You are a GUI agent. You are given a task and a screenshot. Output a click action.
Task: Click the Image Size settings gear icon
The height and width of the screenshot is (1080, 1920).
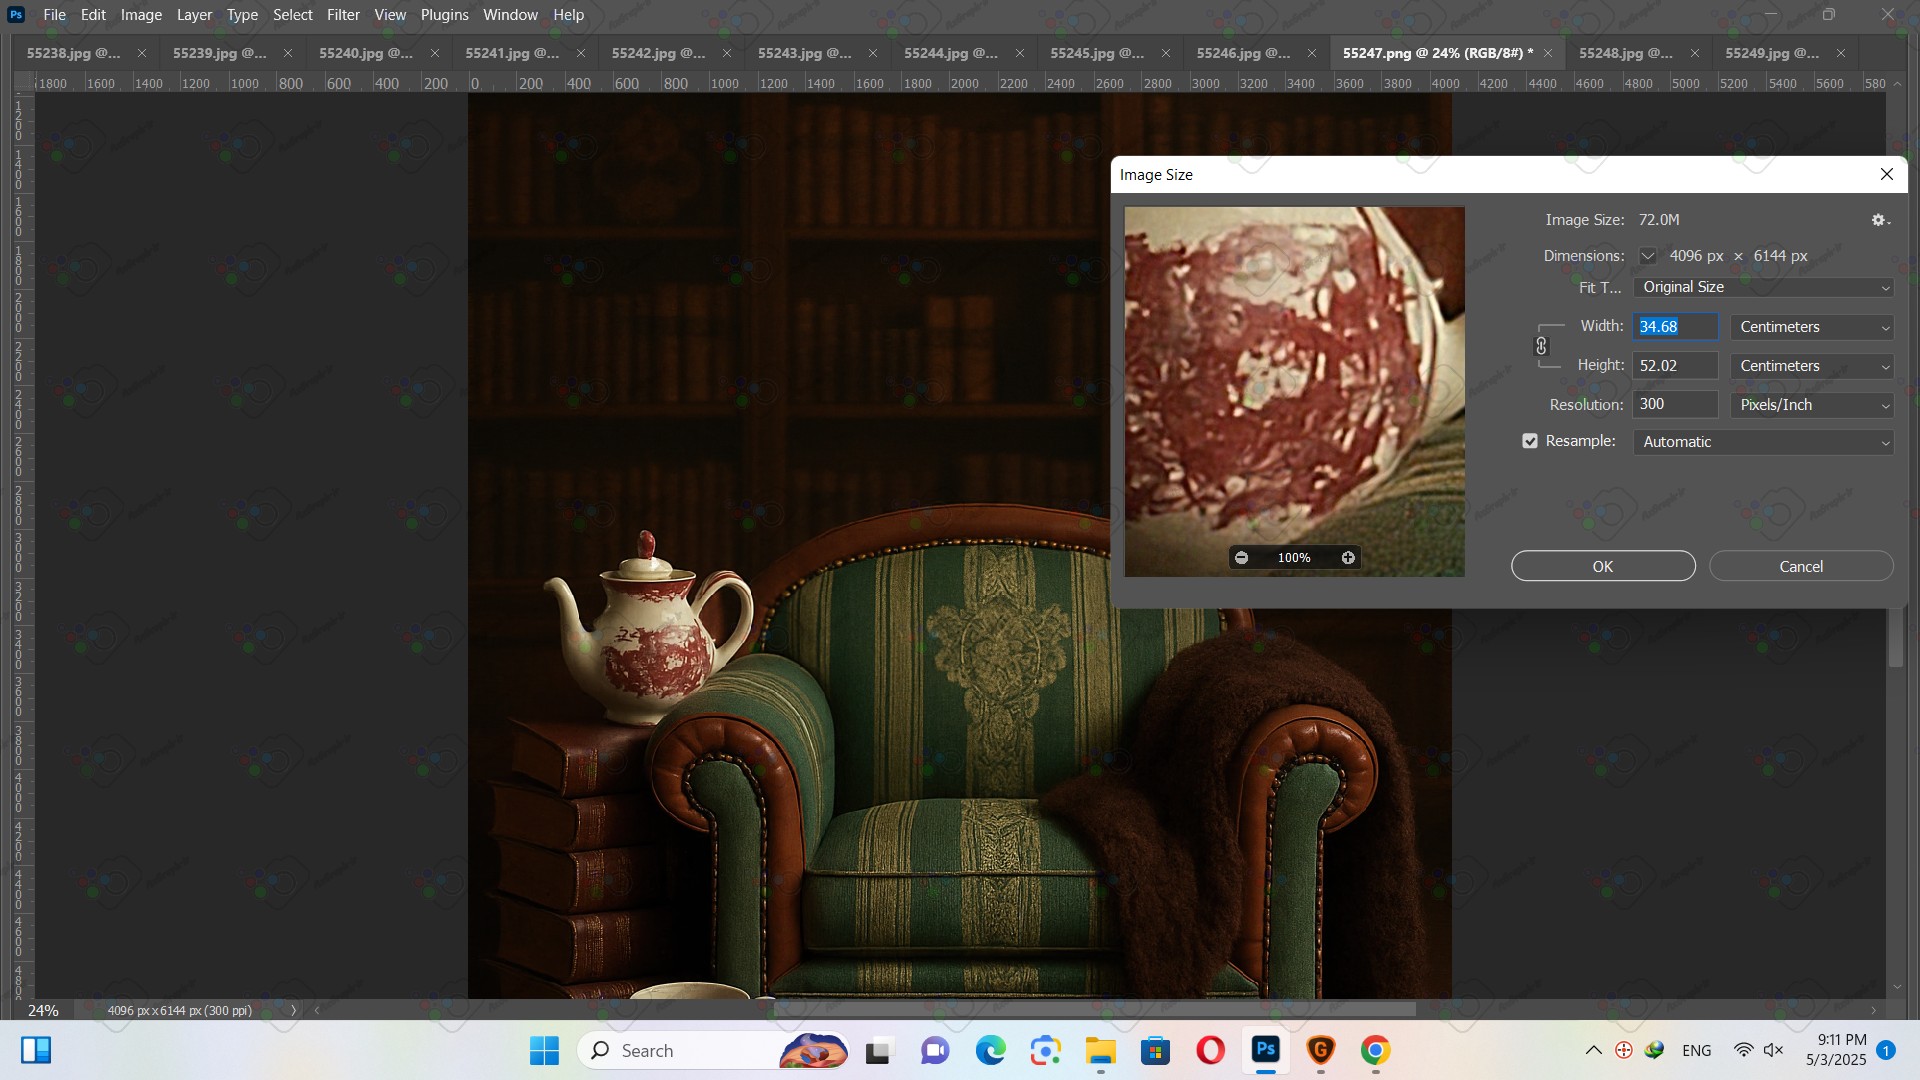point(1880,220)
